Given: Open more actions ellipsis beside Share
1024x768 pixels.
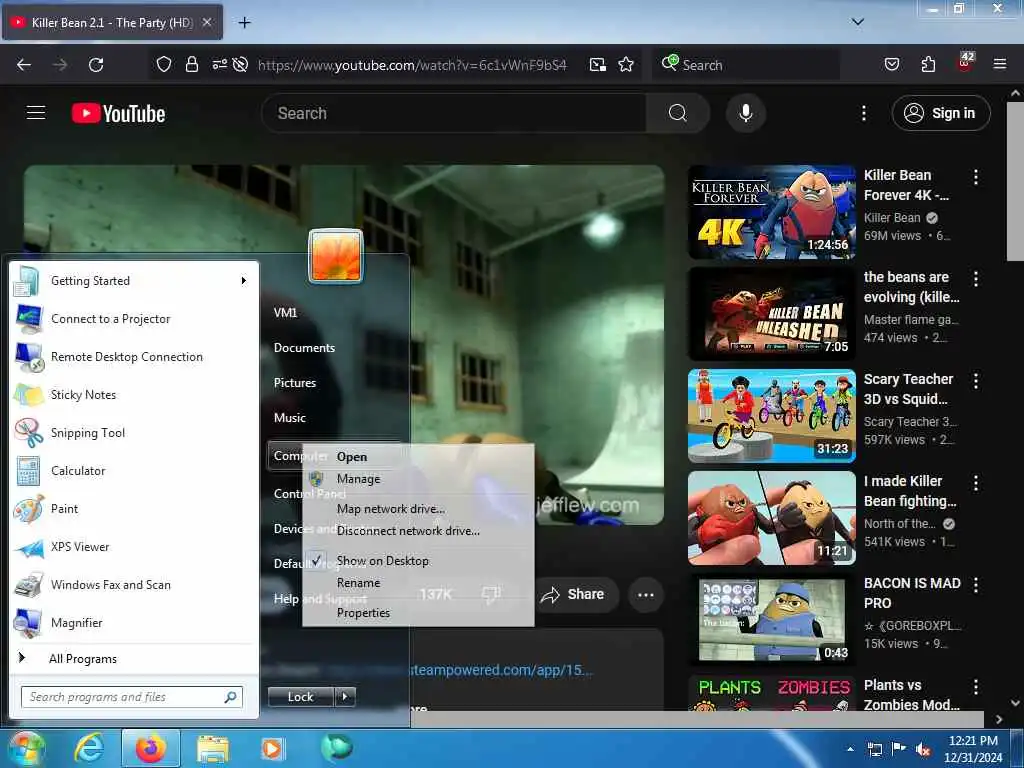Looking at the screenshot, I should point(645,594).
